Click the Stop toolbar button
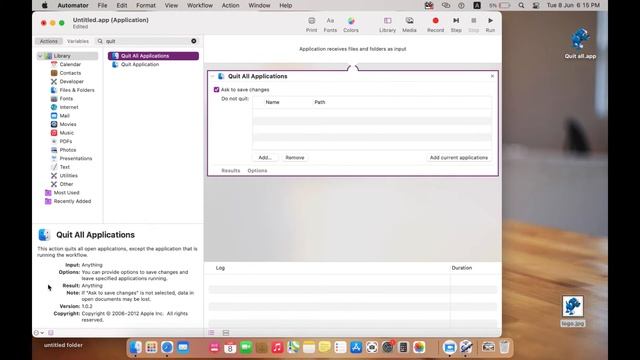Image resolution: width=640 pixels, height=360 pixels. coord(473,24)
